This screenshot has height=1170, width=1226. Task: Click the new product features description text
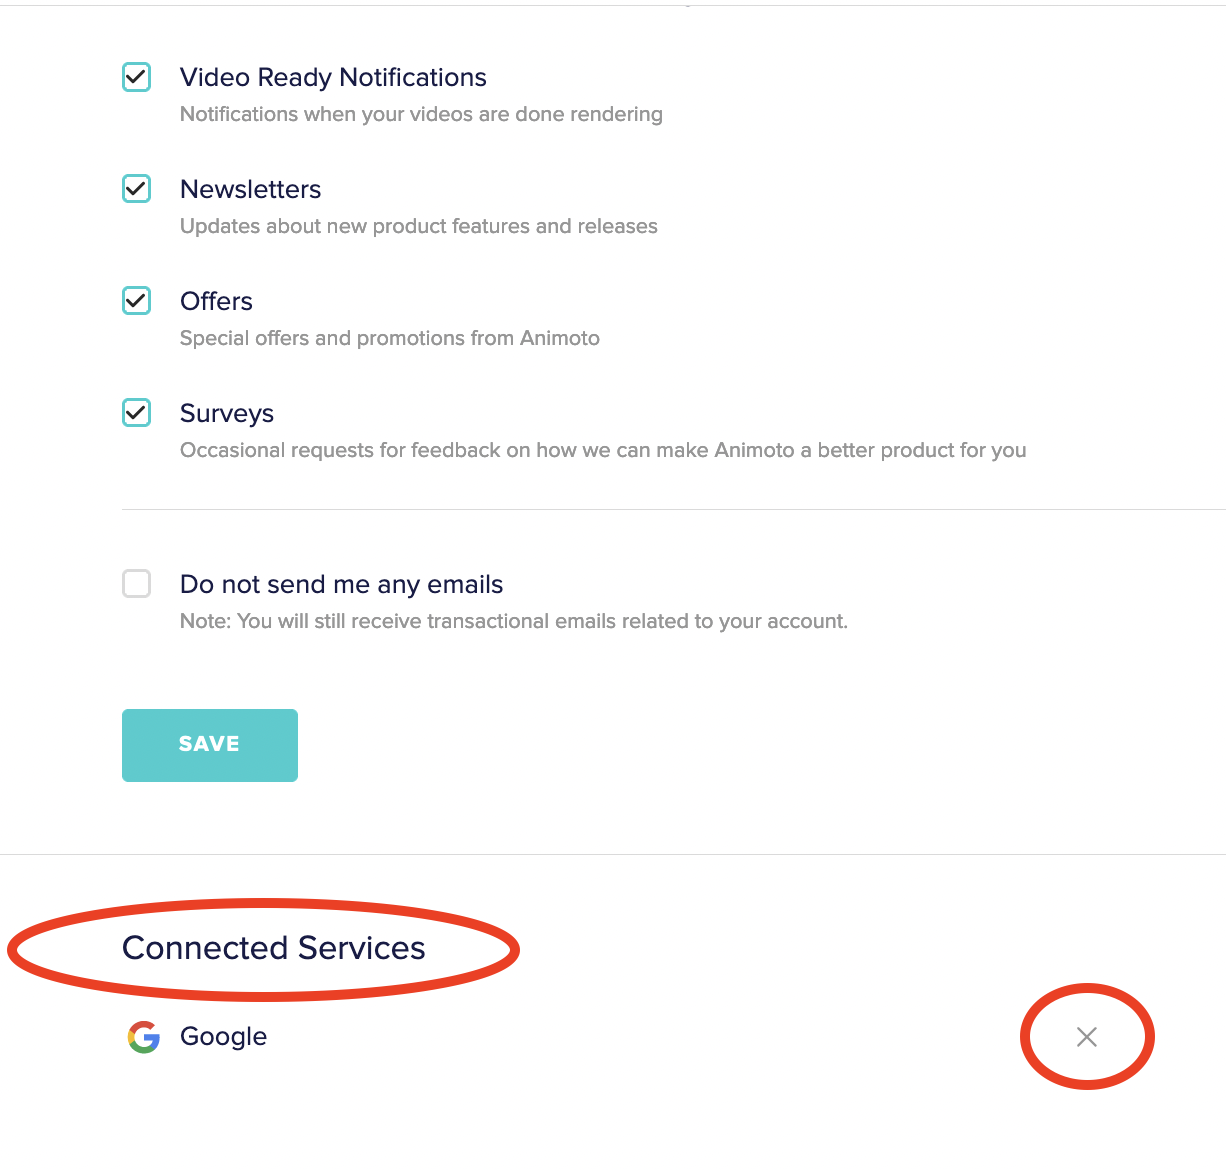pos(419,226)
